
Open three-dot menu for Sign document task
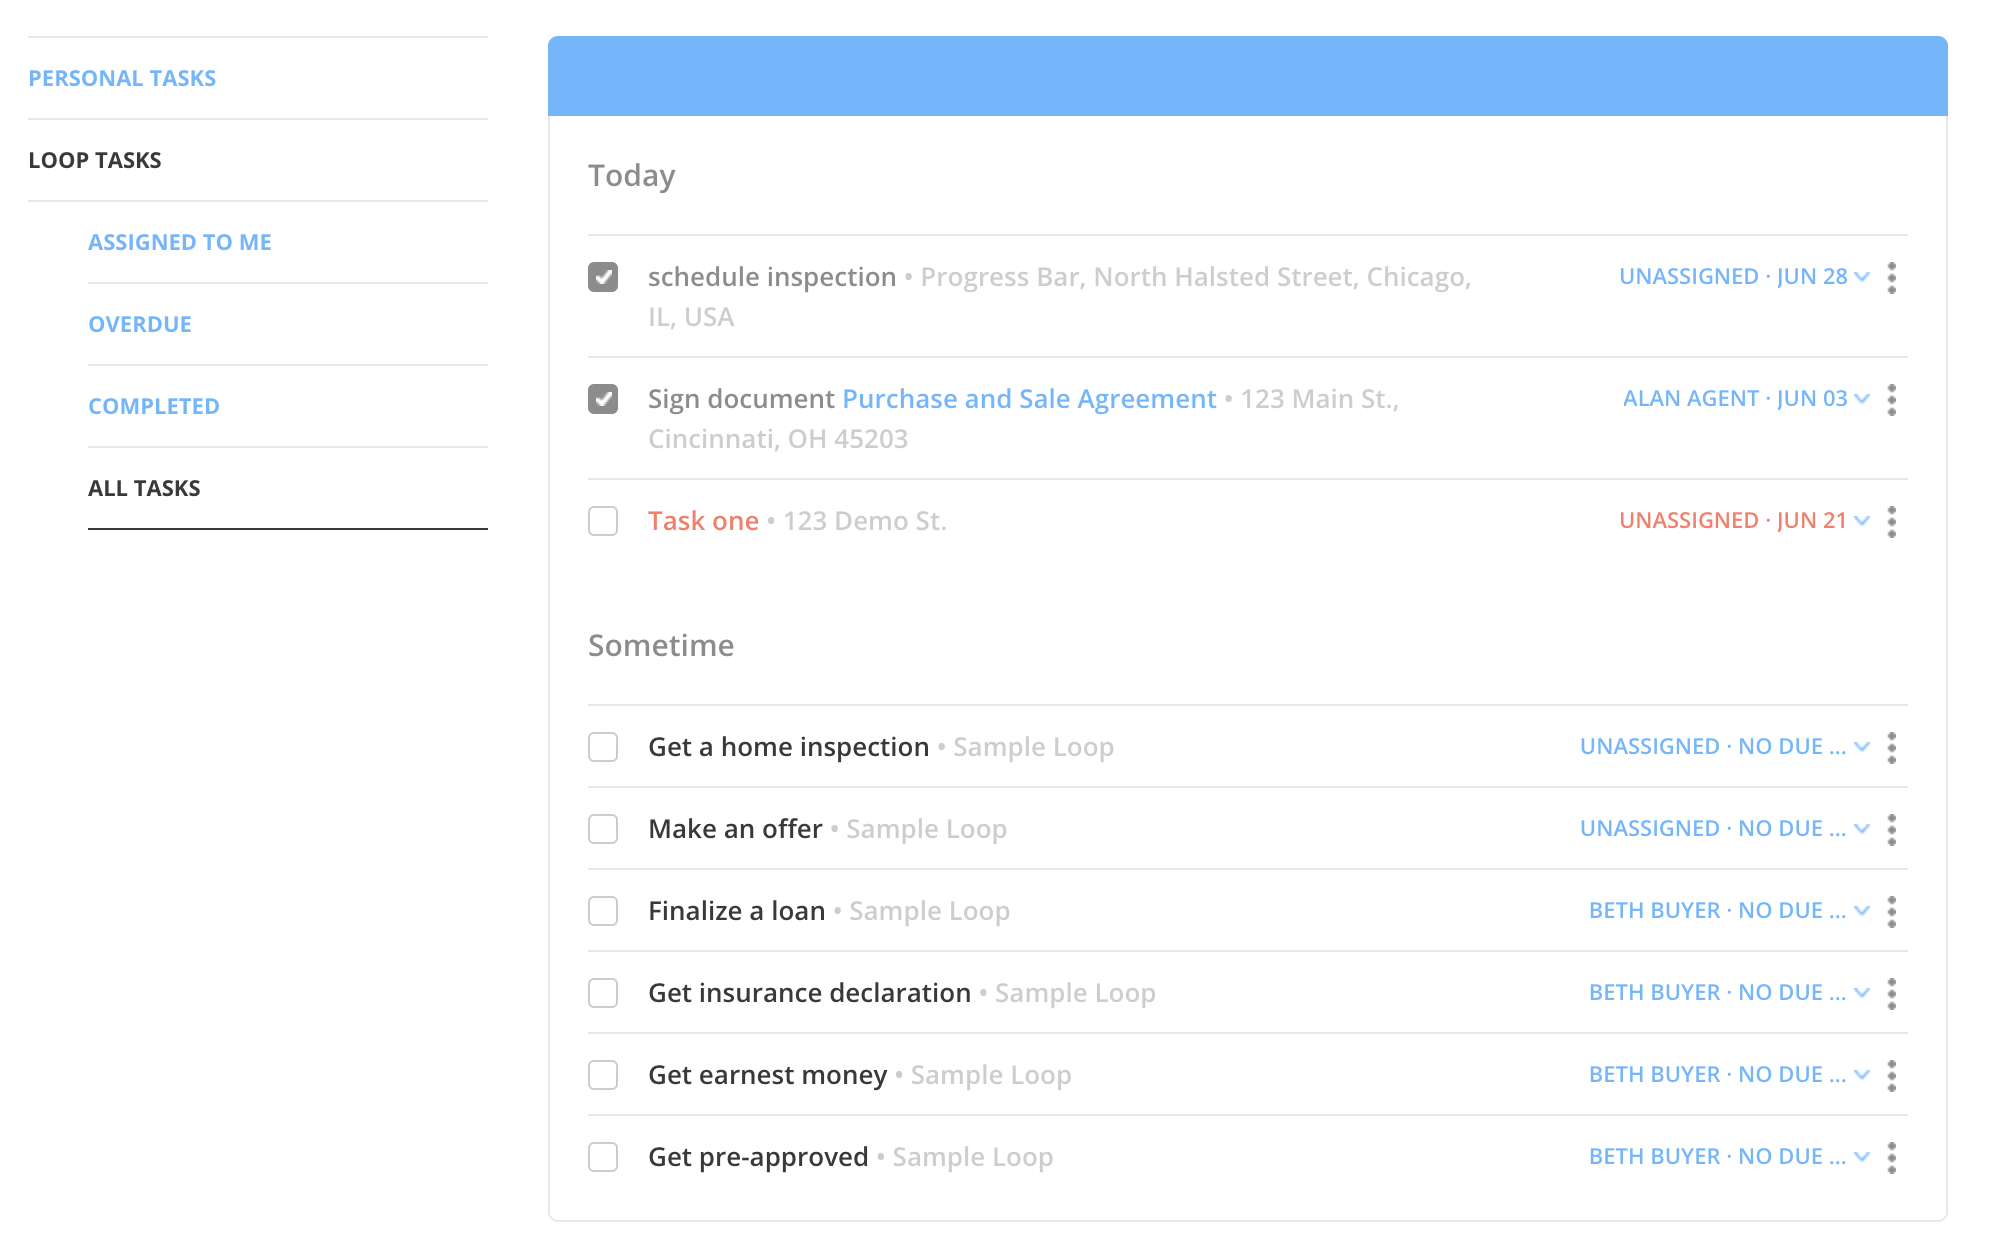click(x=1891, y=399)
